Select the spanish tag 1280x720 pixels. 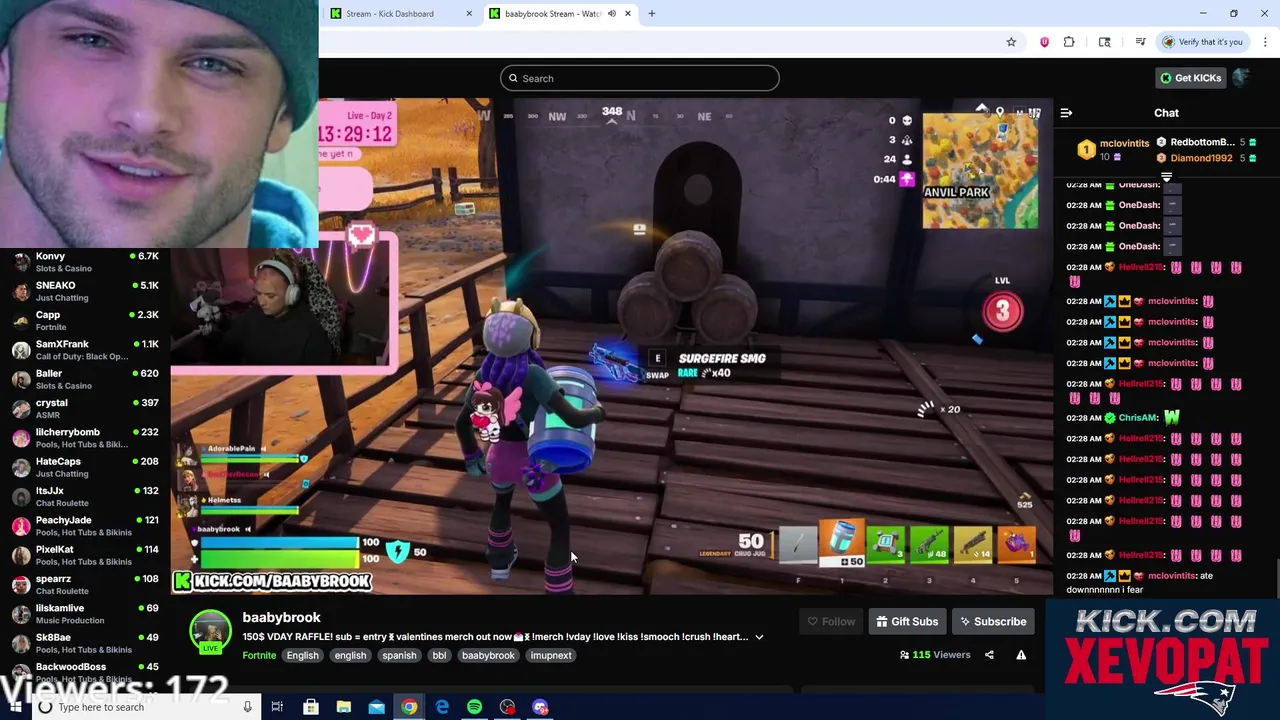click(x=399, y=656)
